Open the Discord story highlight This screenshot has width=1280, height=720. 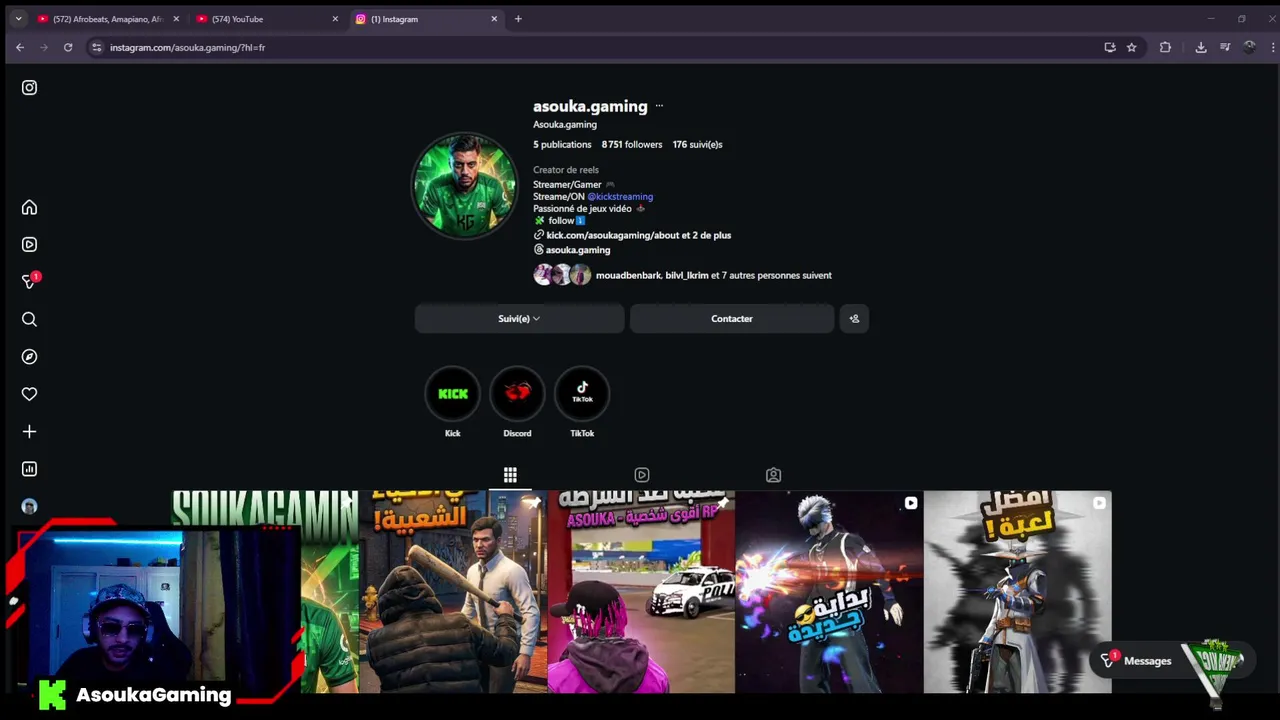click(517, 394)
